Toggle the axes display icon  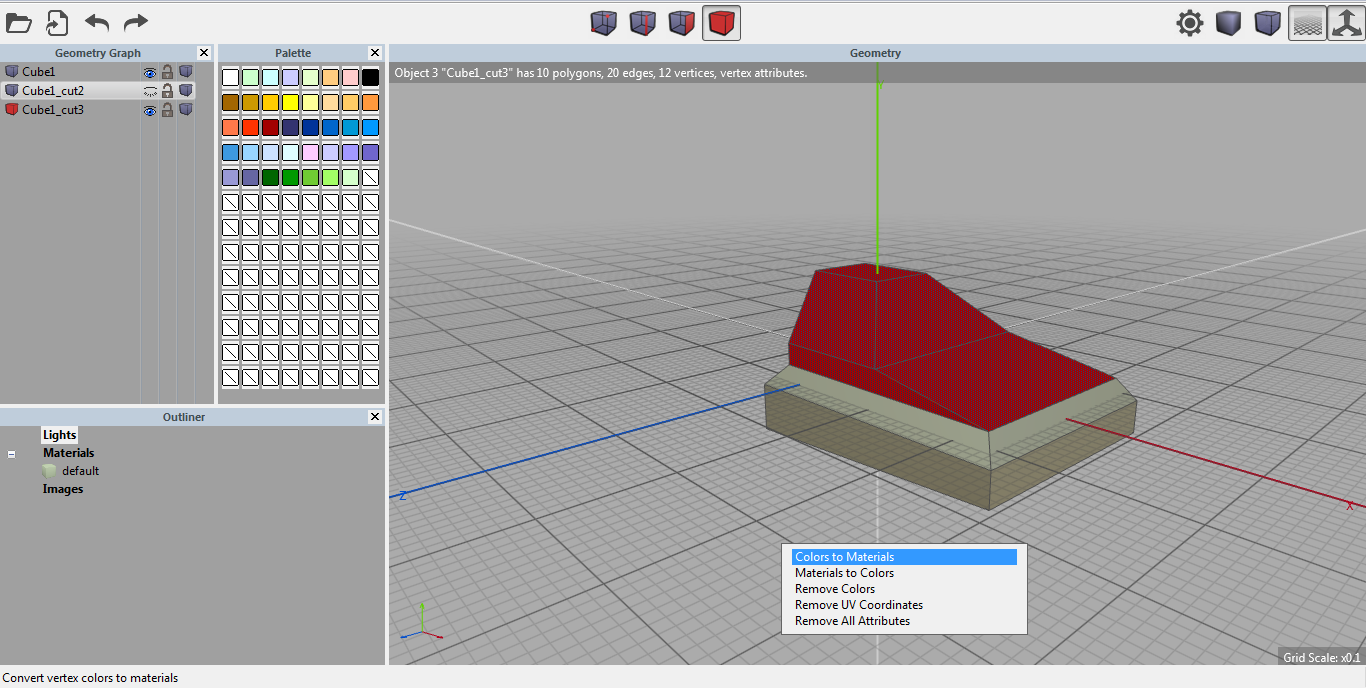pos(1346,23)
